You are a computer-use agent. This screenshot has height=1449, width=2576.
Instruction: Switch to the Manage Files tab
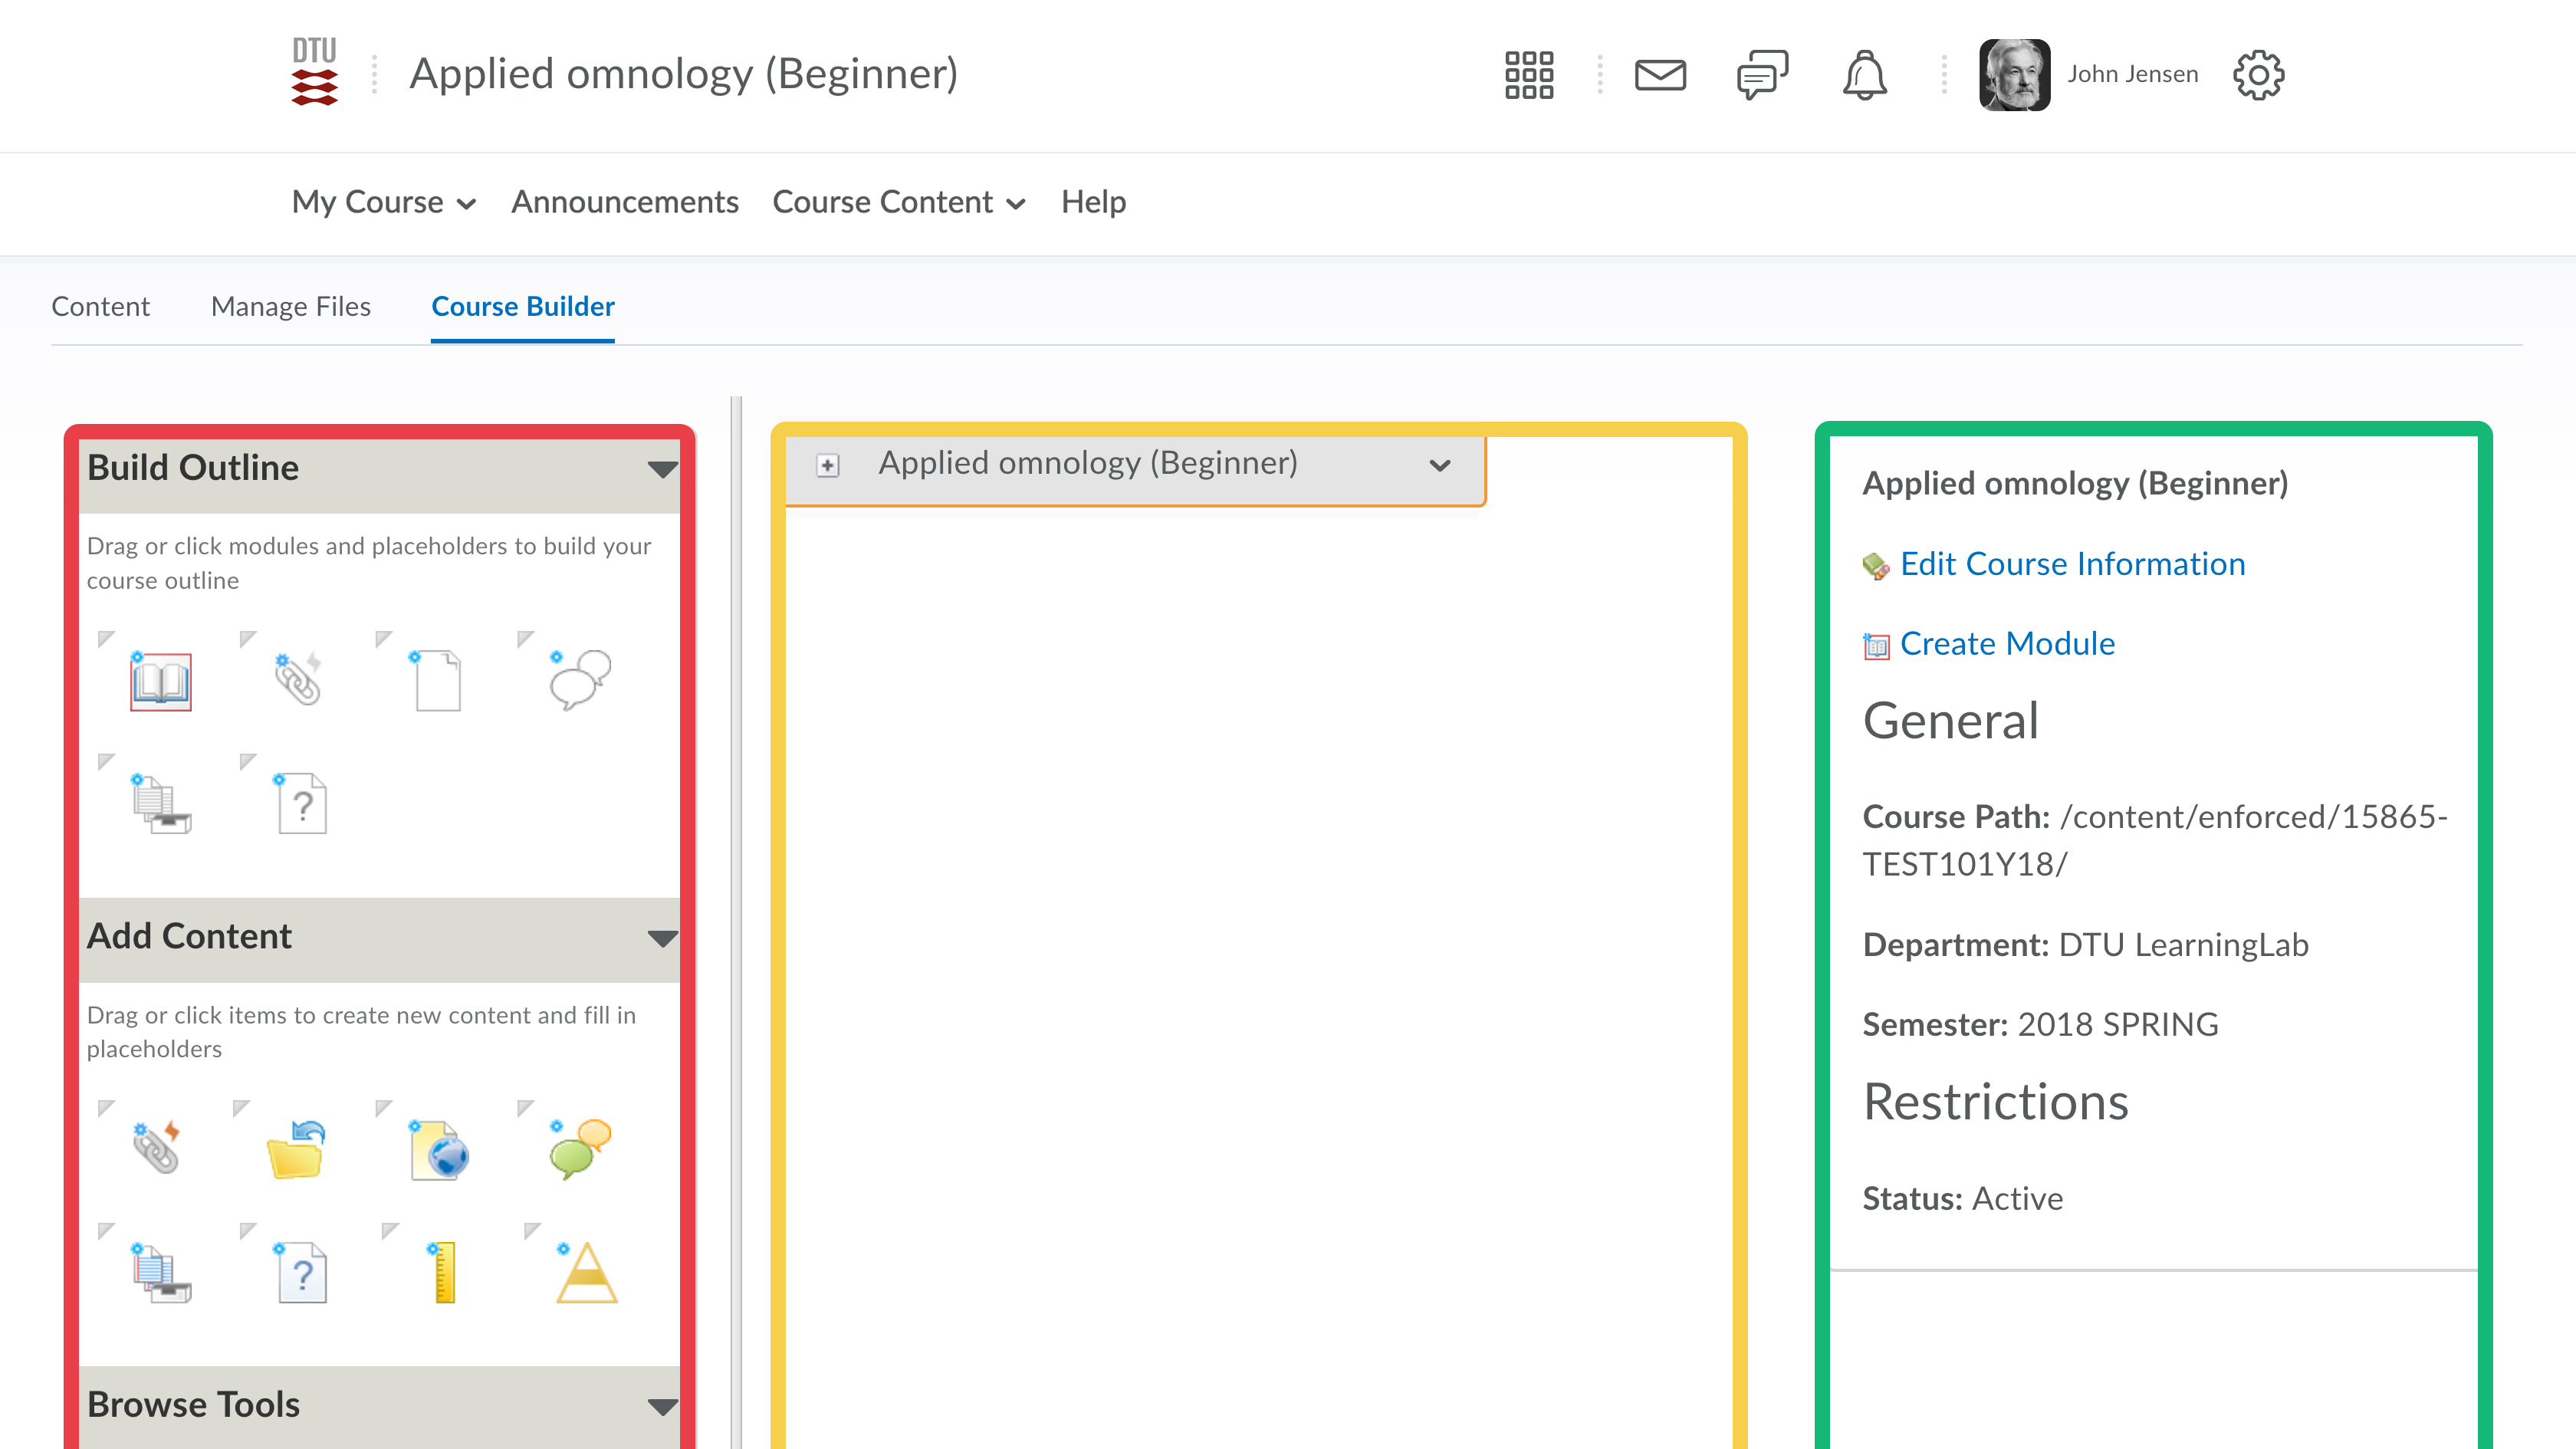tap(290, 306)
